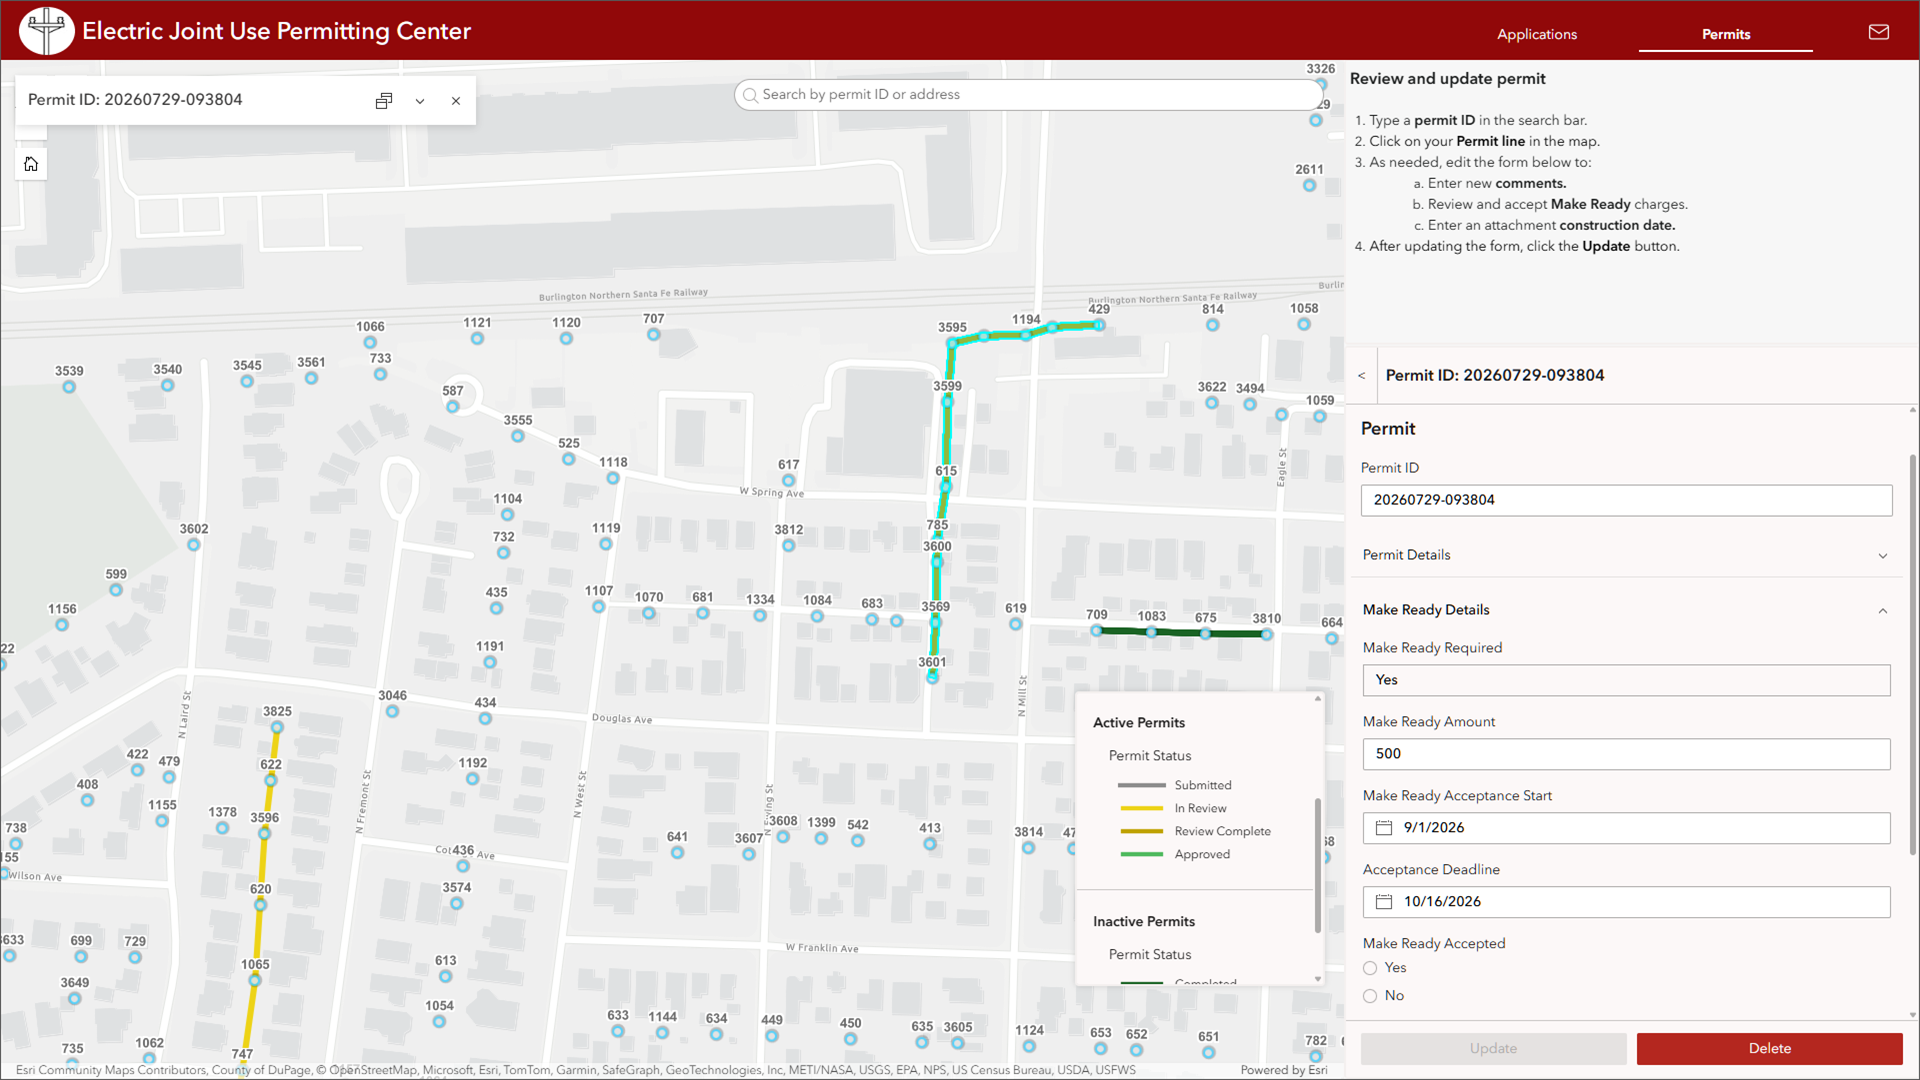This screenshot has height=1080, width=1920.
Task: Collapse the Permit ID popup chevron
Action: click(x=420, y=101)
